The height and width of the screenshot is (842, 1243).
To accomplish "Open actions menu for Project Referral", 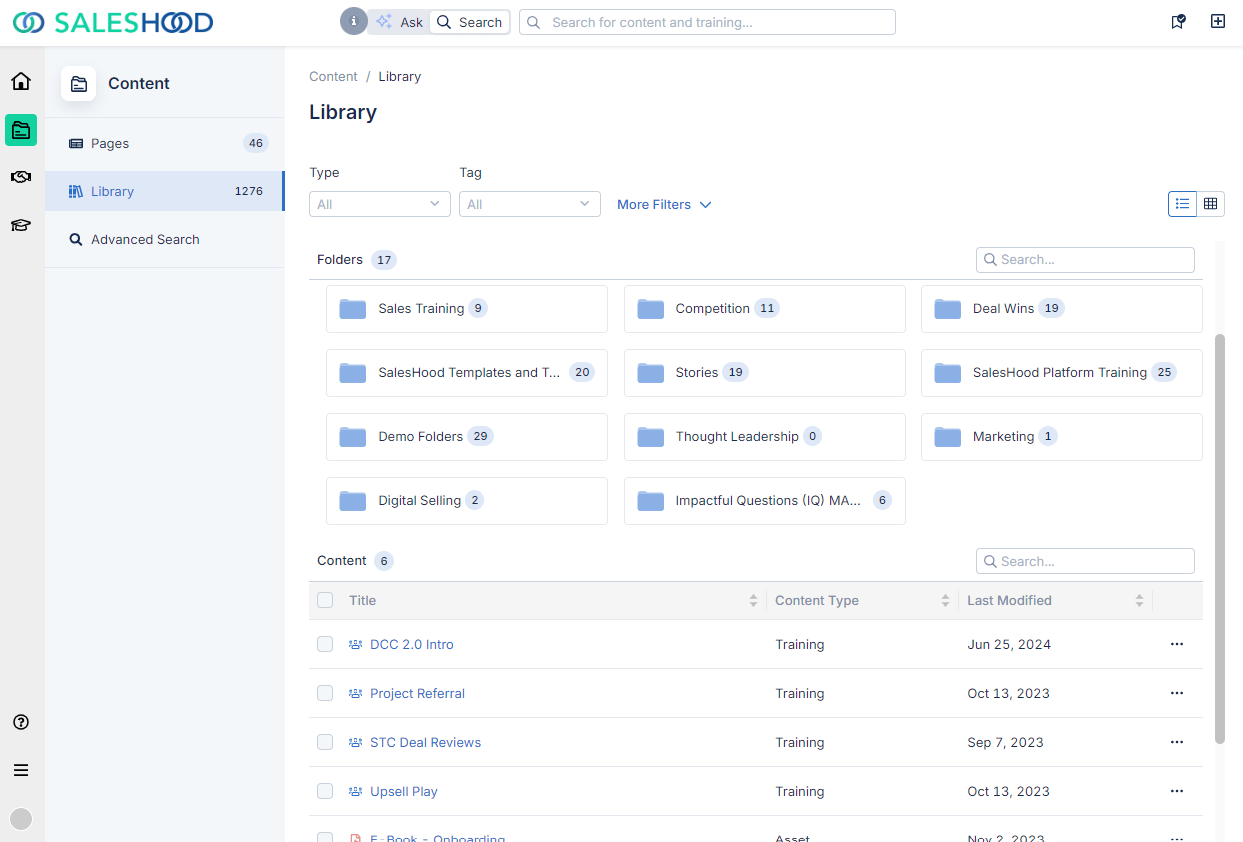I will [x=1177, y=693].
